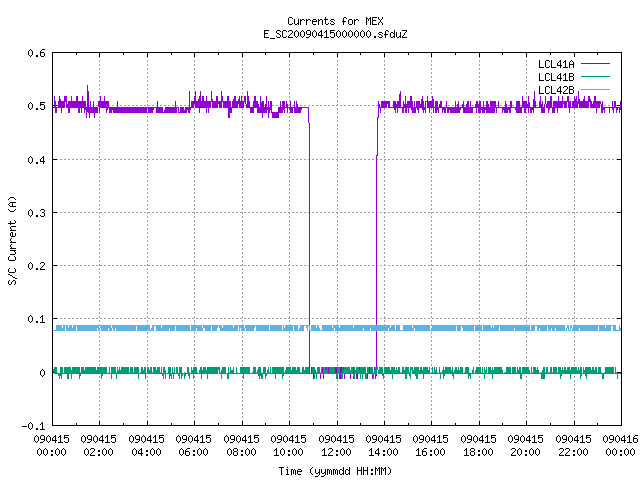Click the 090415 16:00 x-axis label
The height and width of the screenshot is (480, 640).
[x=431, y=445]
